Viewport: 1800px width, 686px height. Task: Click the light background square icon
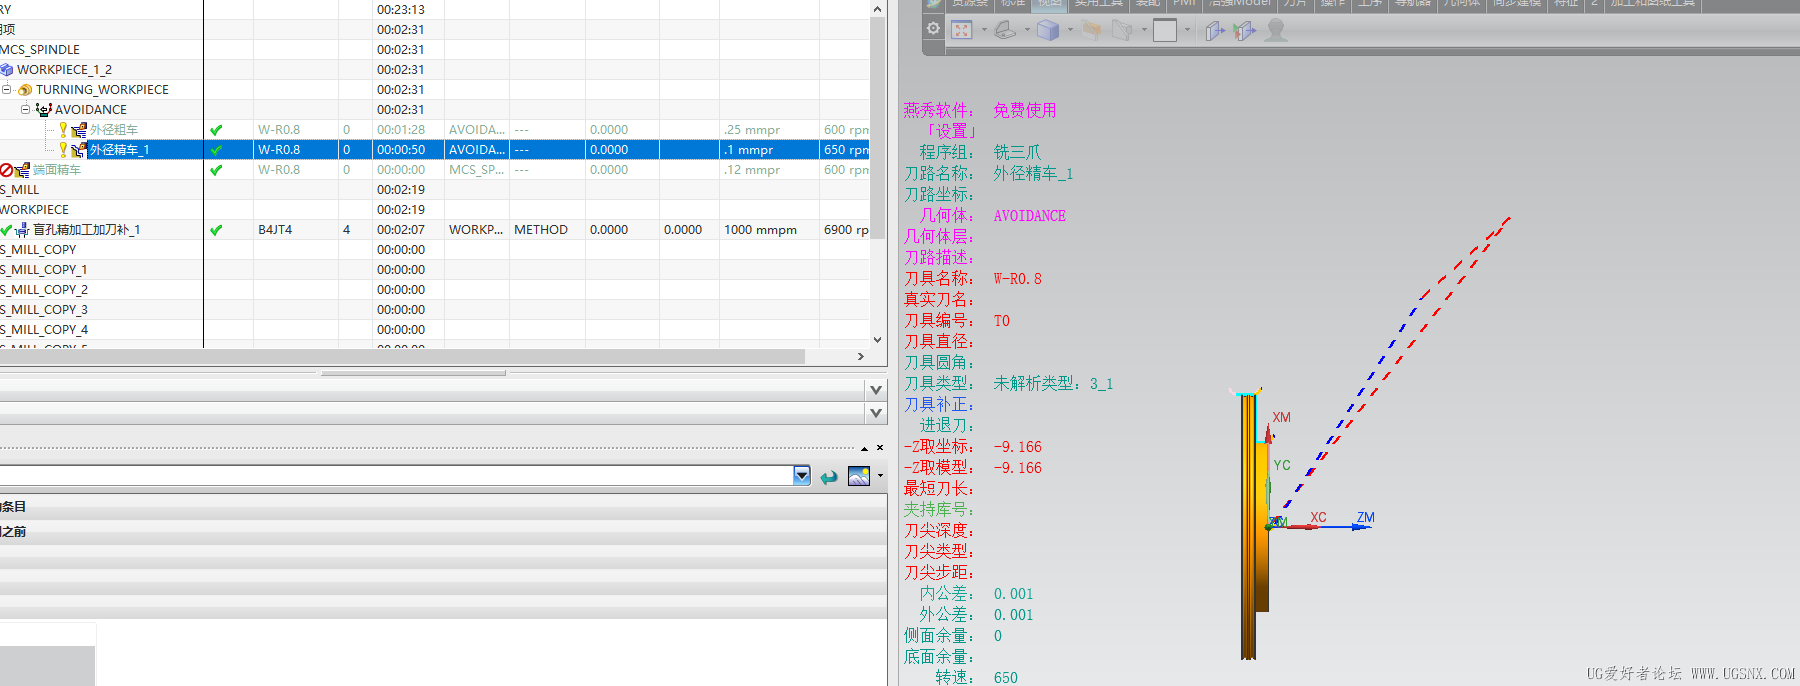pyautogui.click(x=1165, y=30)
